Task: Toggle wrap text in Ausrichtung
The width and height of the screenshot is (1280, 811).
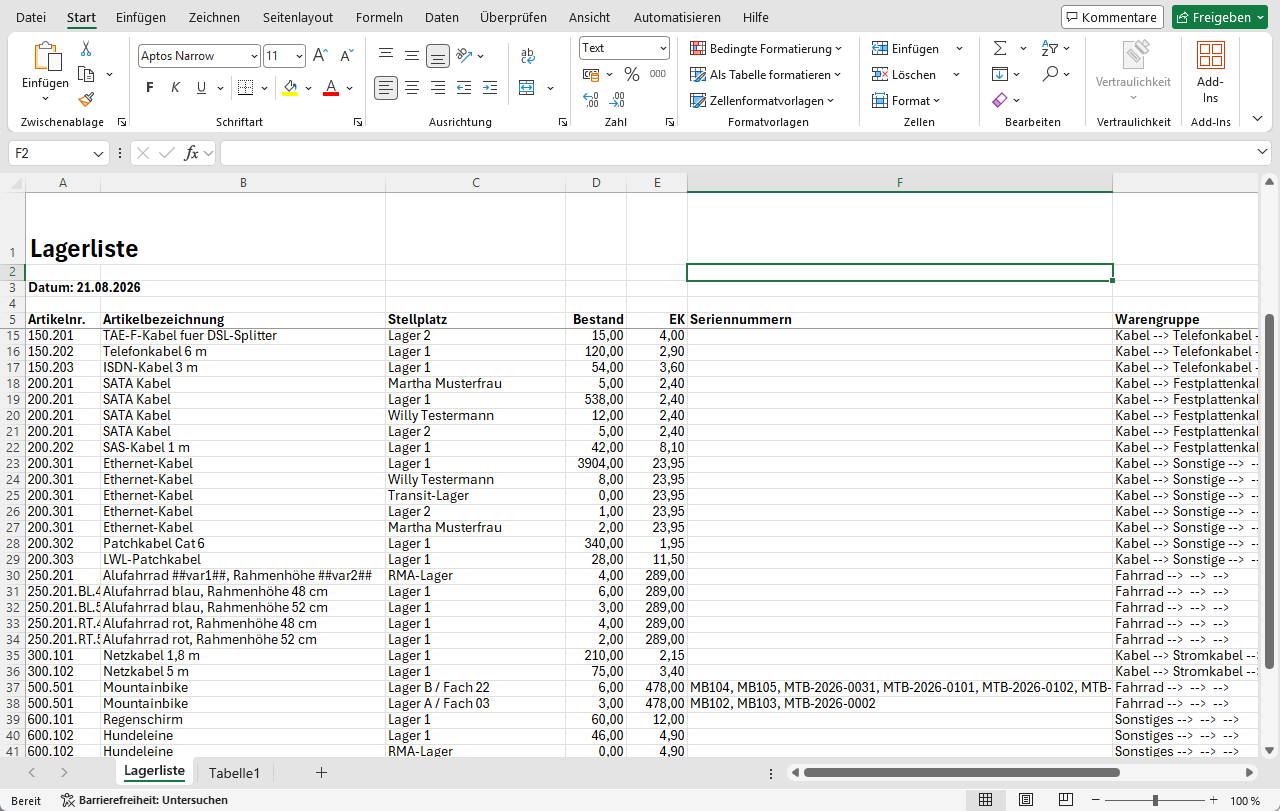Action: click(528, 56)
